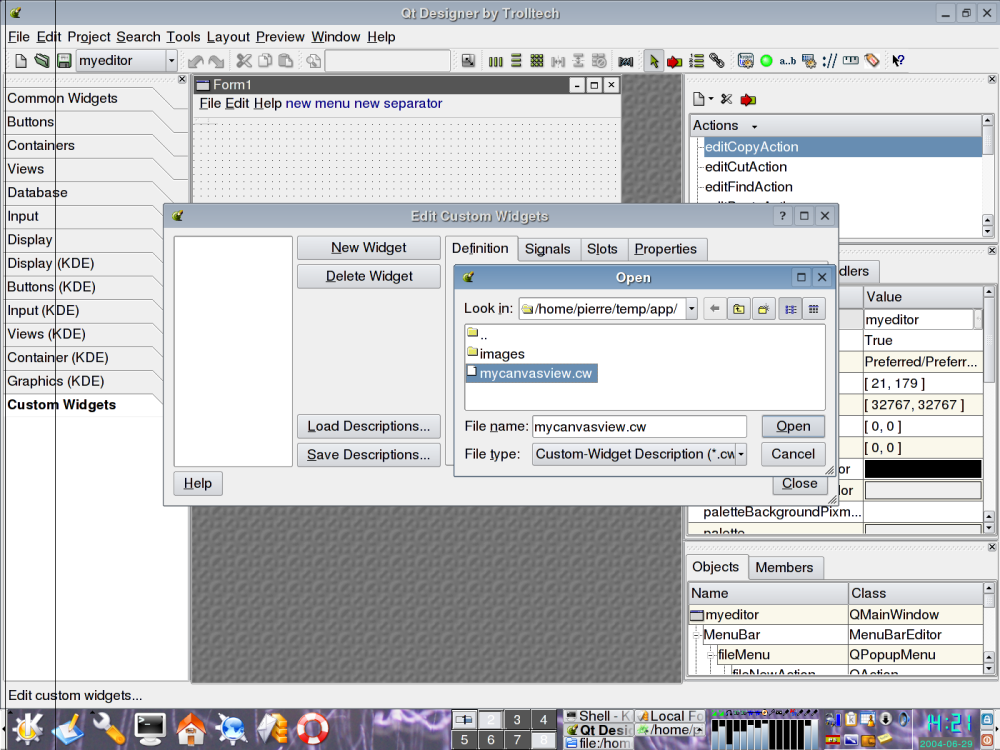The width and height of the screenshot is (1000, 750).
Task: Create new folder in Open dialog
Action: click(763, 309)
